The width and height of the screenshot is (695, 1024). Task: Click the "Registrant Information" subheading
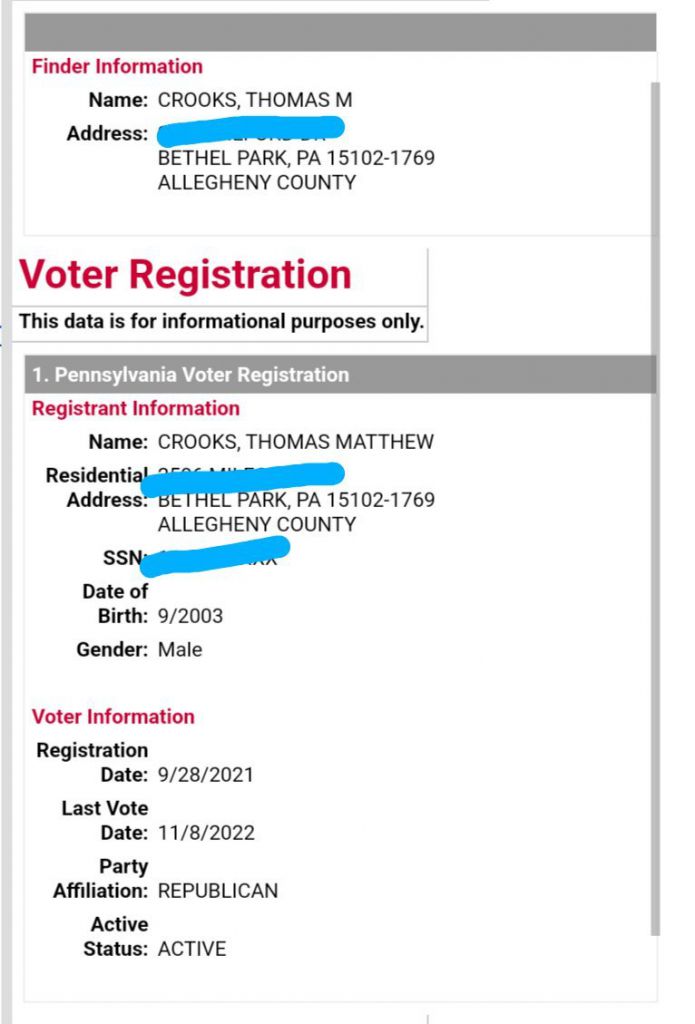pos(136,409)
